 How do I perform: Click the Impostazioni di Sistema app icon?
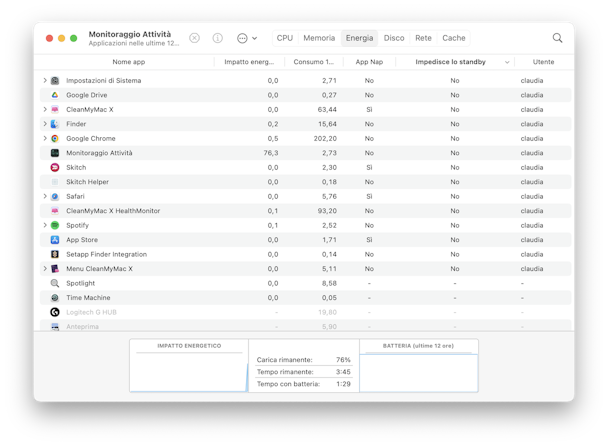(55, 81)
